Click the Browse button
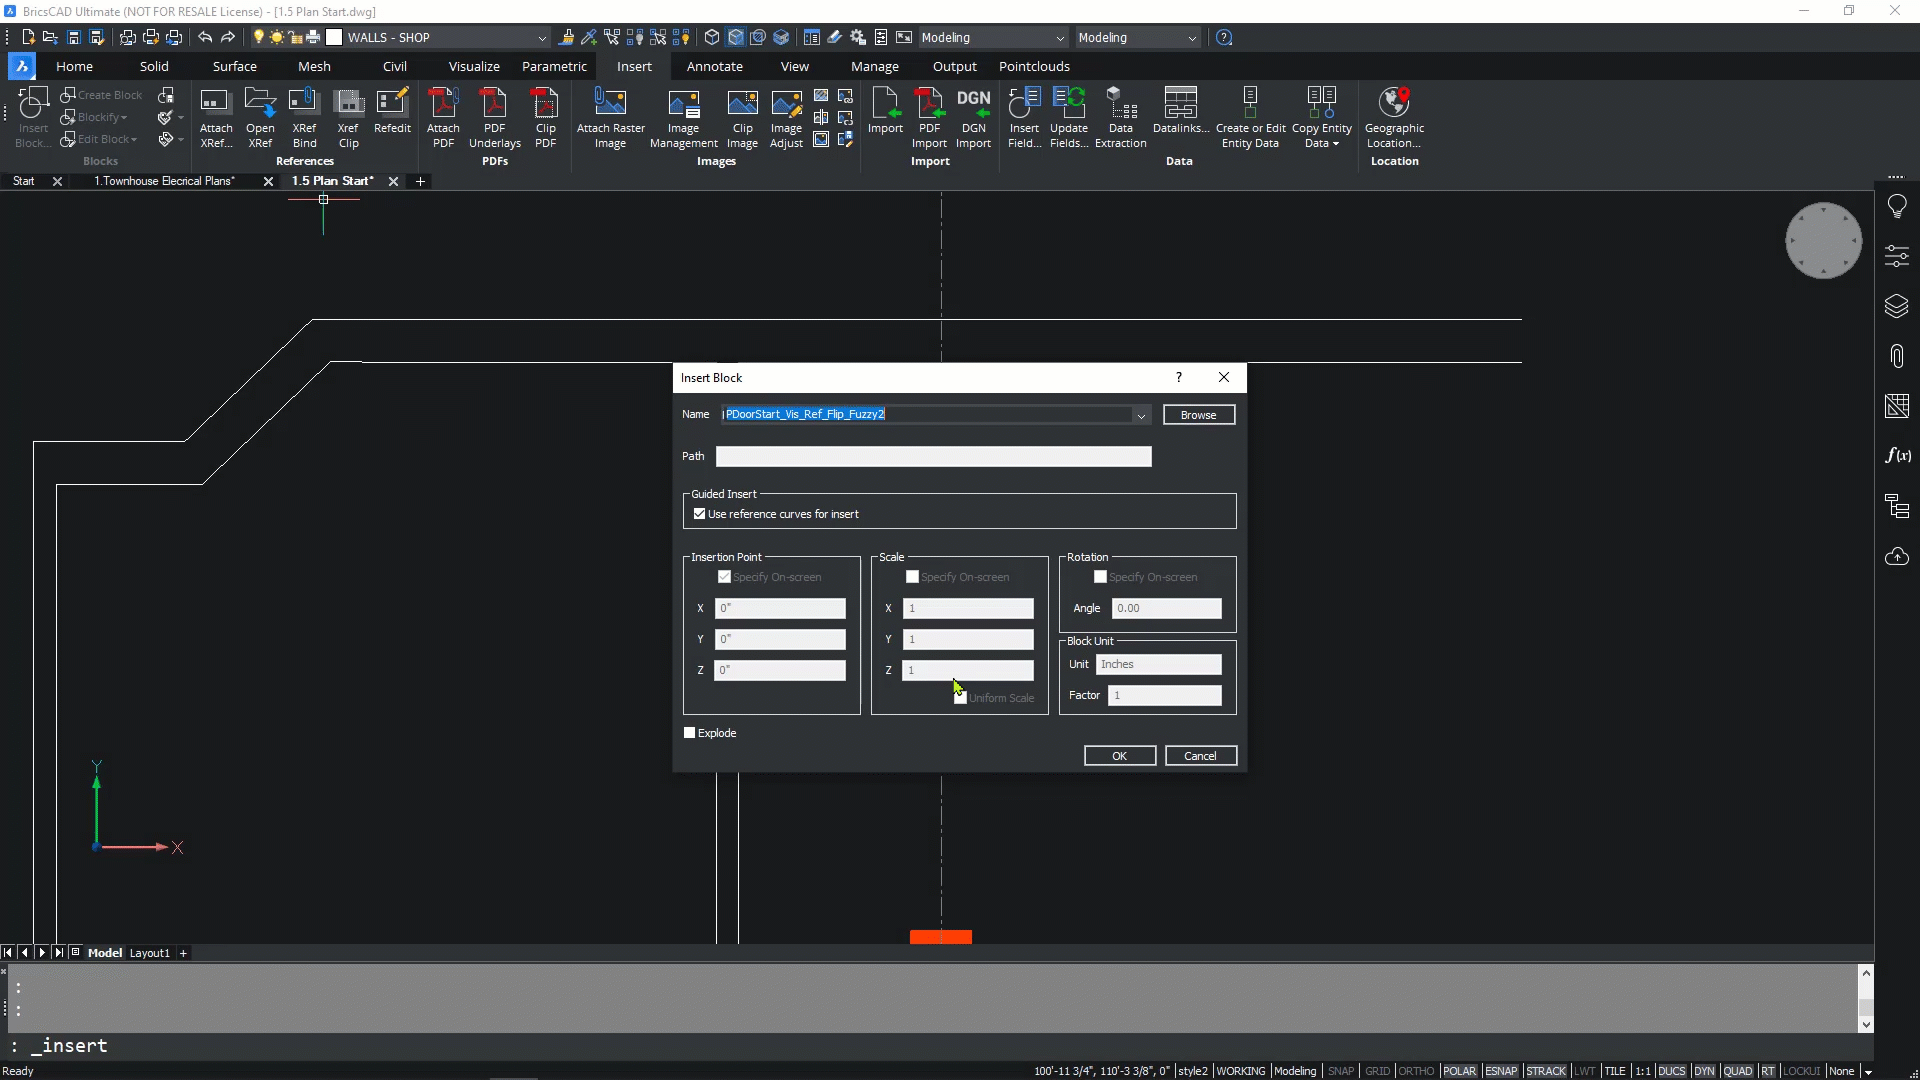The image size is (1920, 1080). pyautogui.click(x=1198, y=415)
